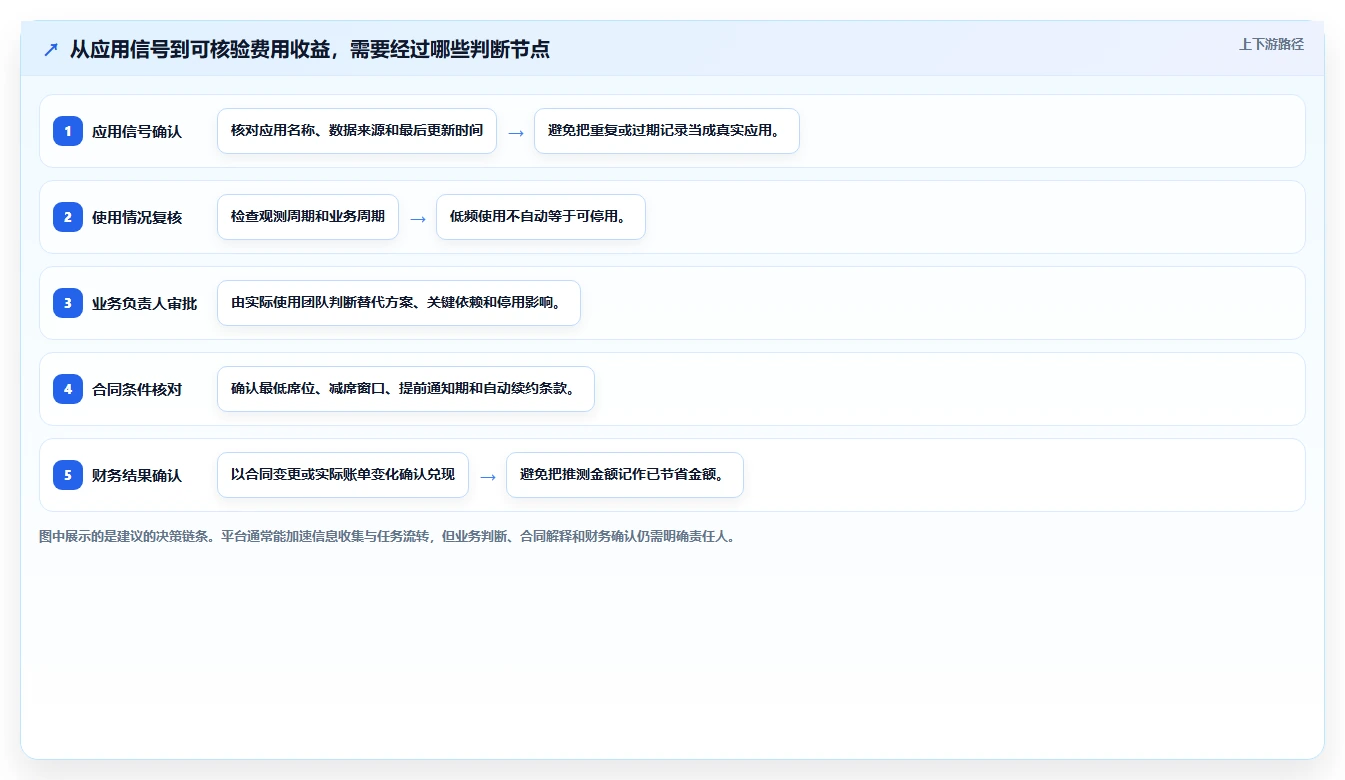Click the box 检查观测周期和业务周期

308,217
